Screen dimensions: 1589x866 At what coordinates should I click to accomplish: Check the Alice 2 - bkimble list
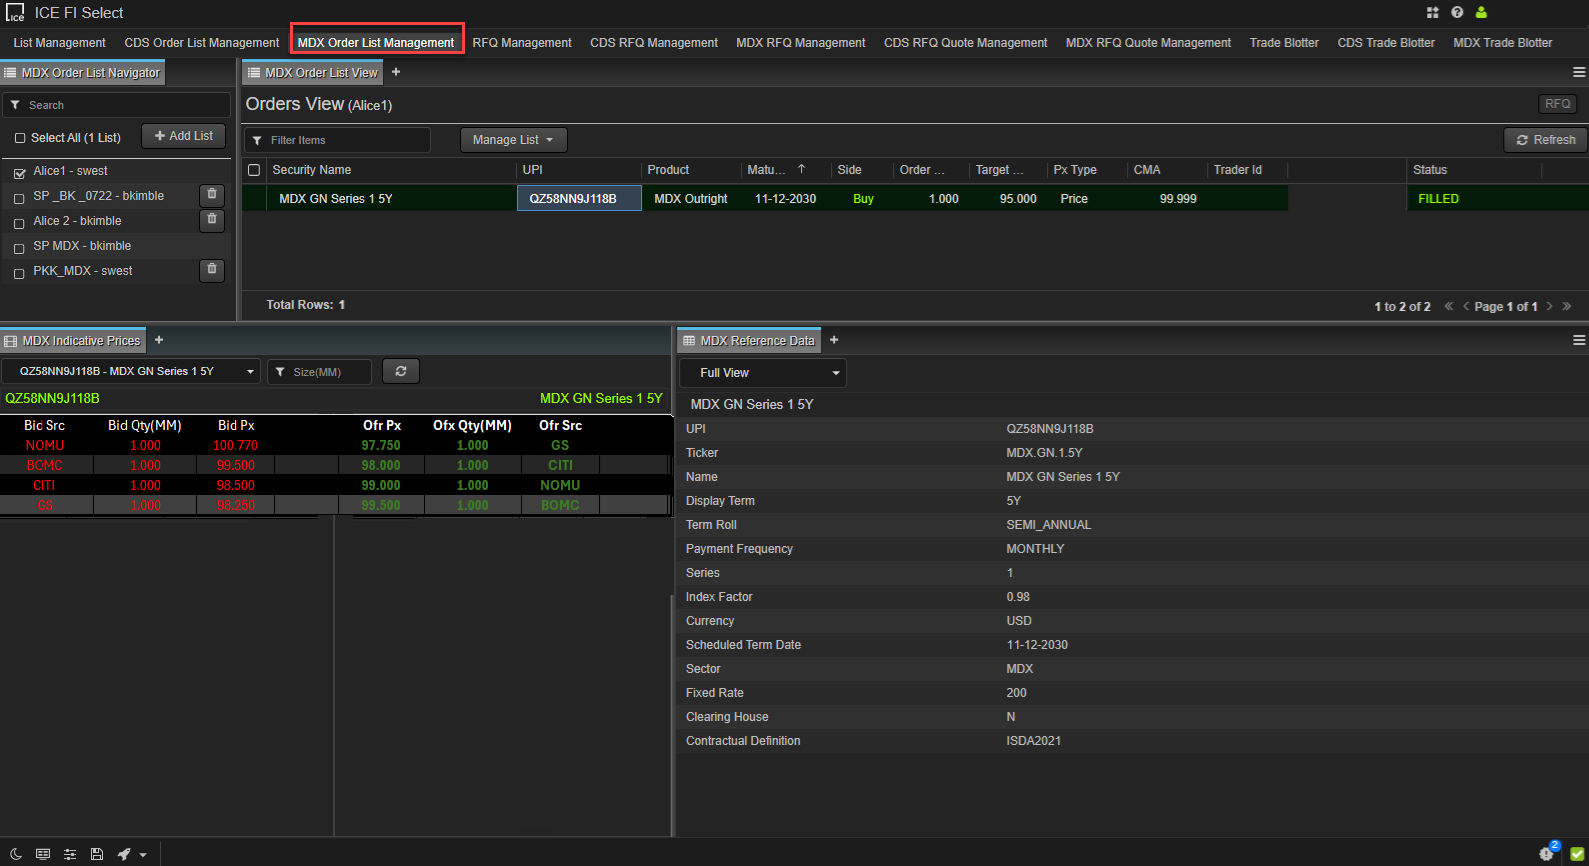click(x=19, y=223)
